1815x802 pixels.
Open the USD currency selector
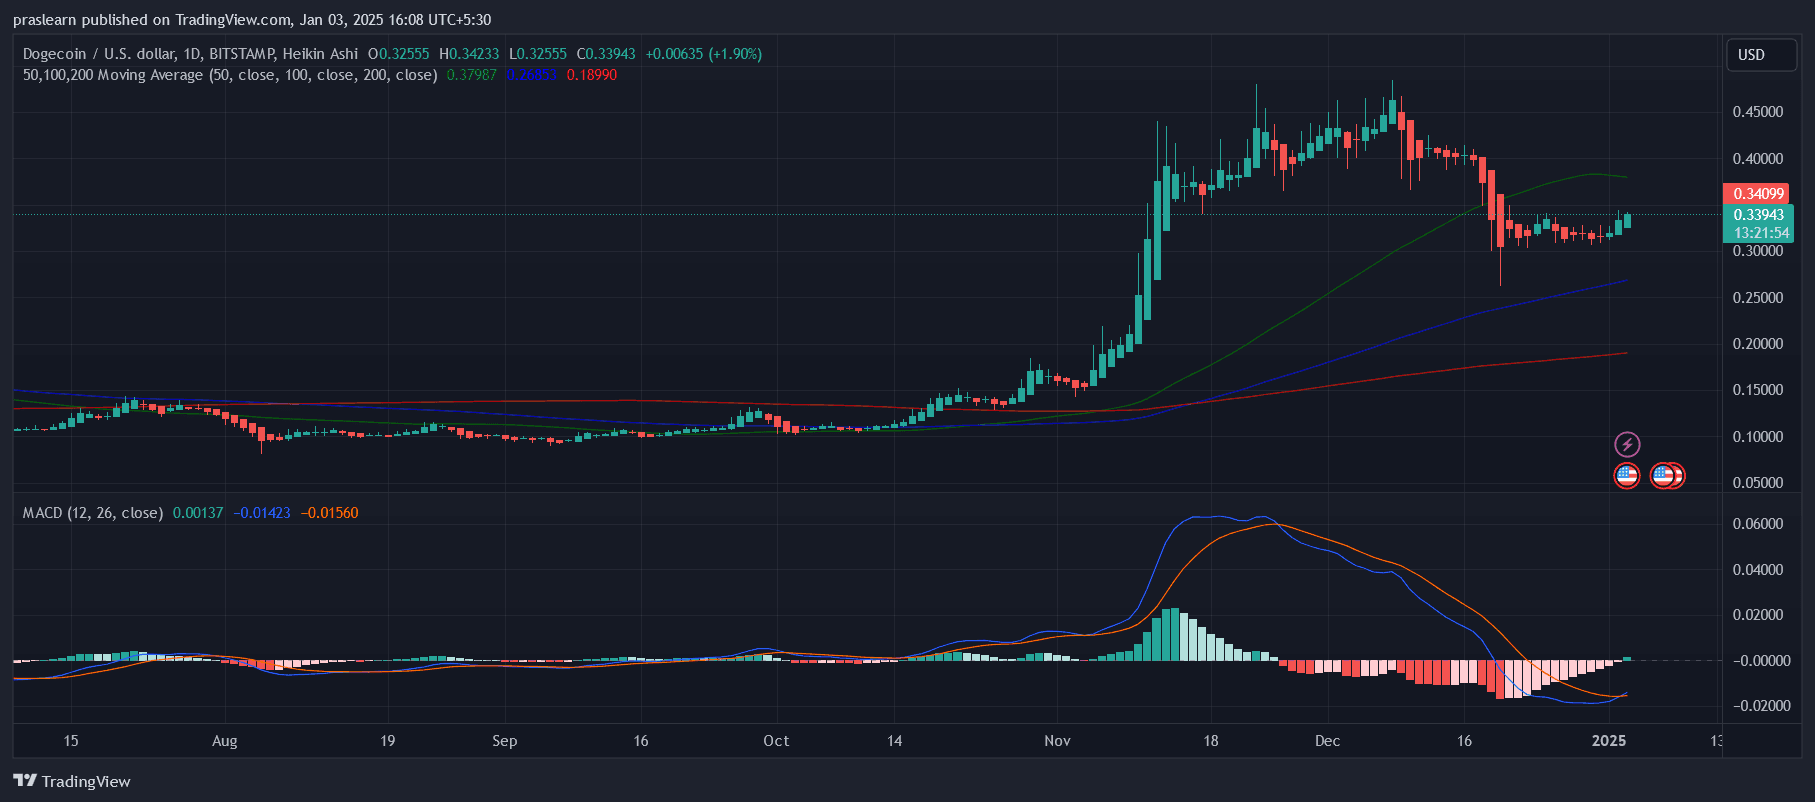tap(1761, 55)
